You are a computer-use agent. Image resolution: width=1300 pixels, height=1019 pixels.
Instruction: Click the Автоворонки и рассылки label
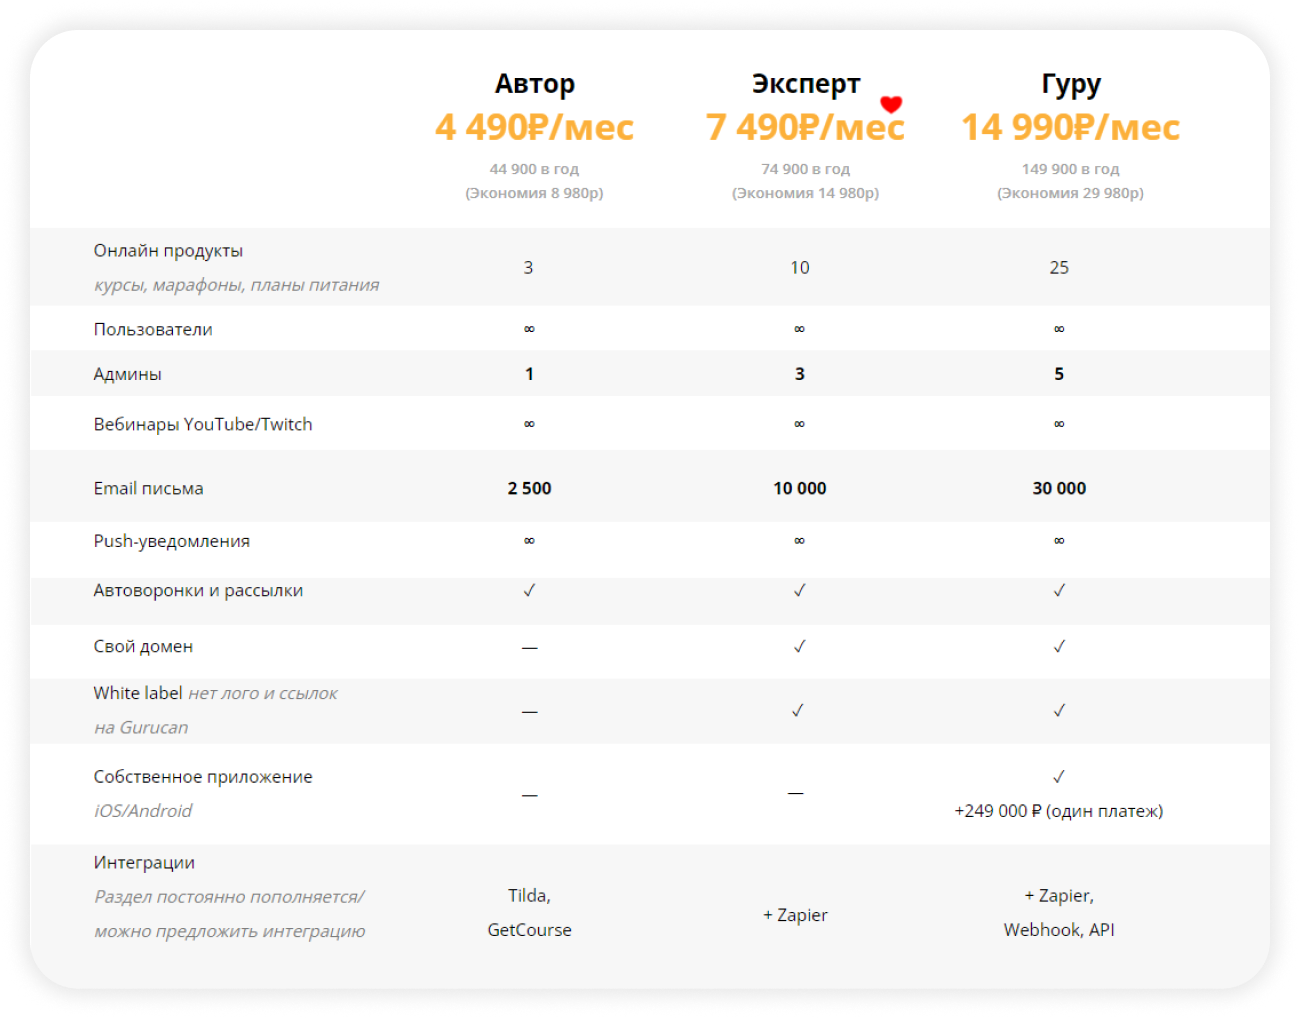coord(198,591)
